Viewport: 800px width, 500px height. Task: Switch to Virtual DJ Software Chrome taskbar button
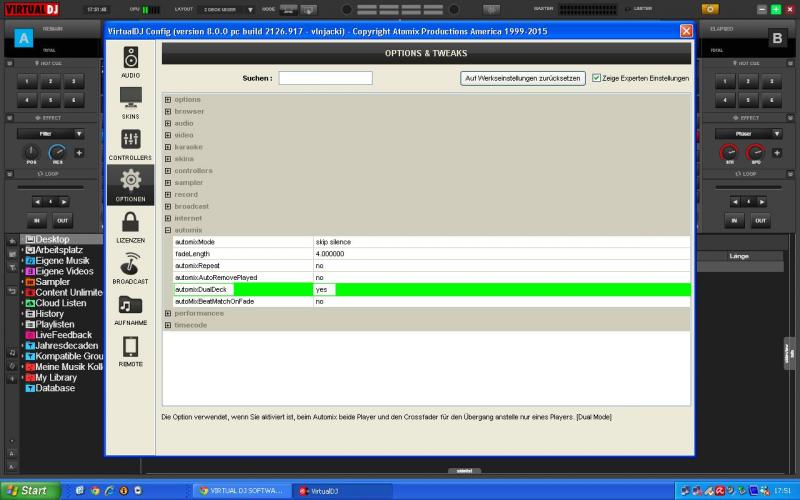[243, 491]
